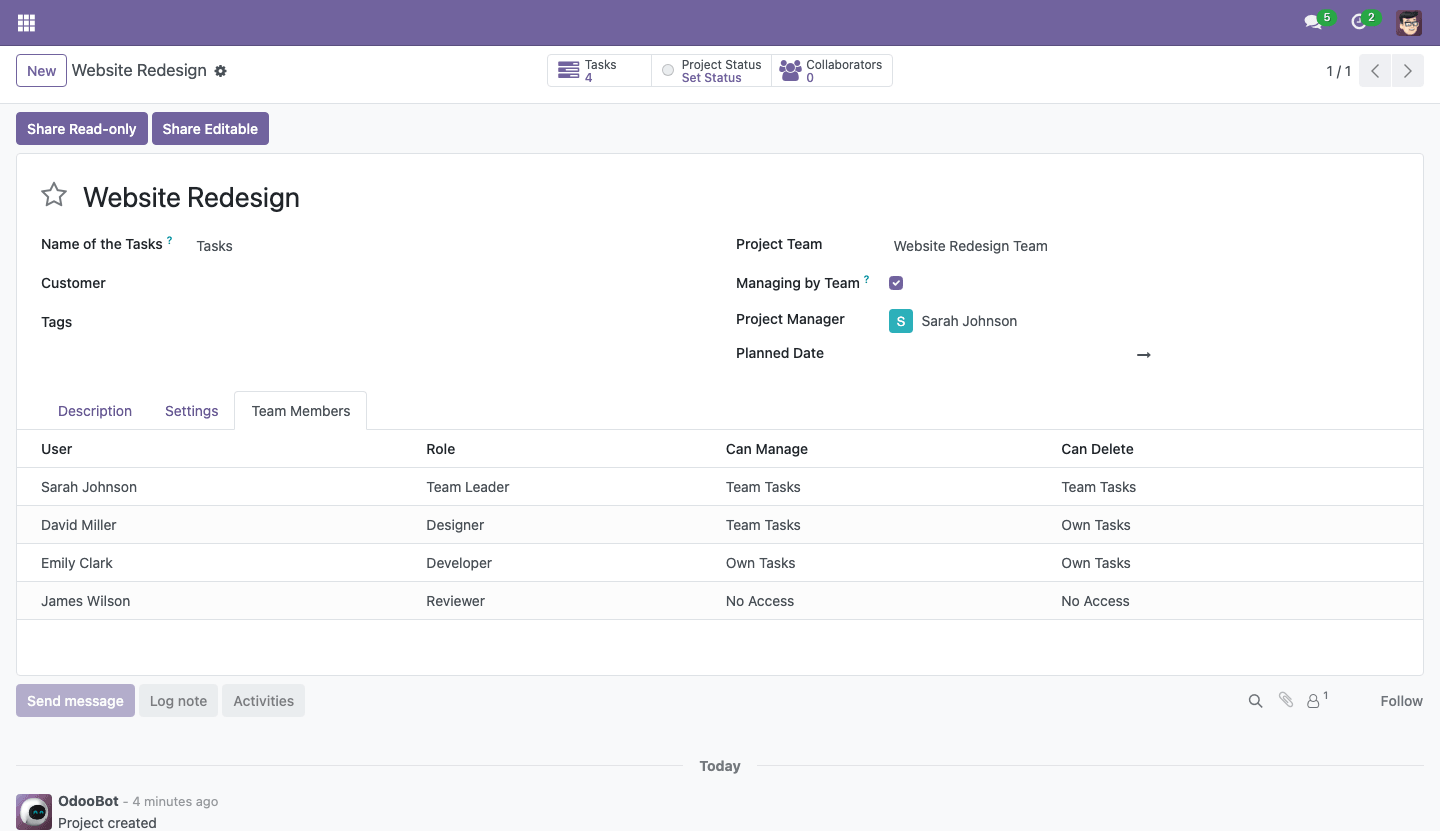Image resolution: width=1440 pixels, height=831 pixels.
Task: Click Share Read-only button
Action: 82,129
